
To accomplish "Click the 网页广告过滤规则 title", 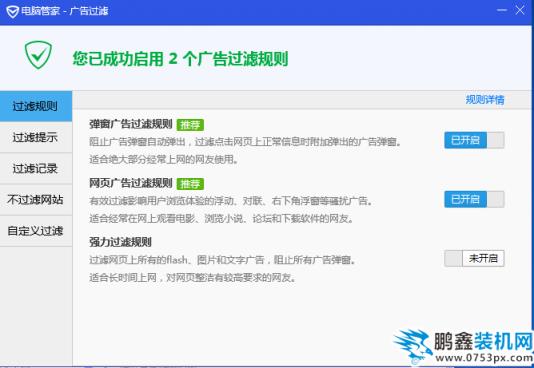I will tap(131, 183).
